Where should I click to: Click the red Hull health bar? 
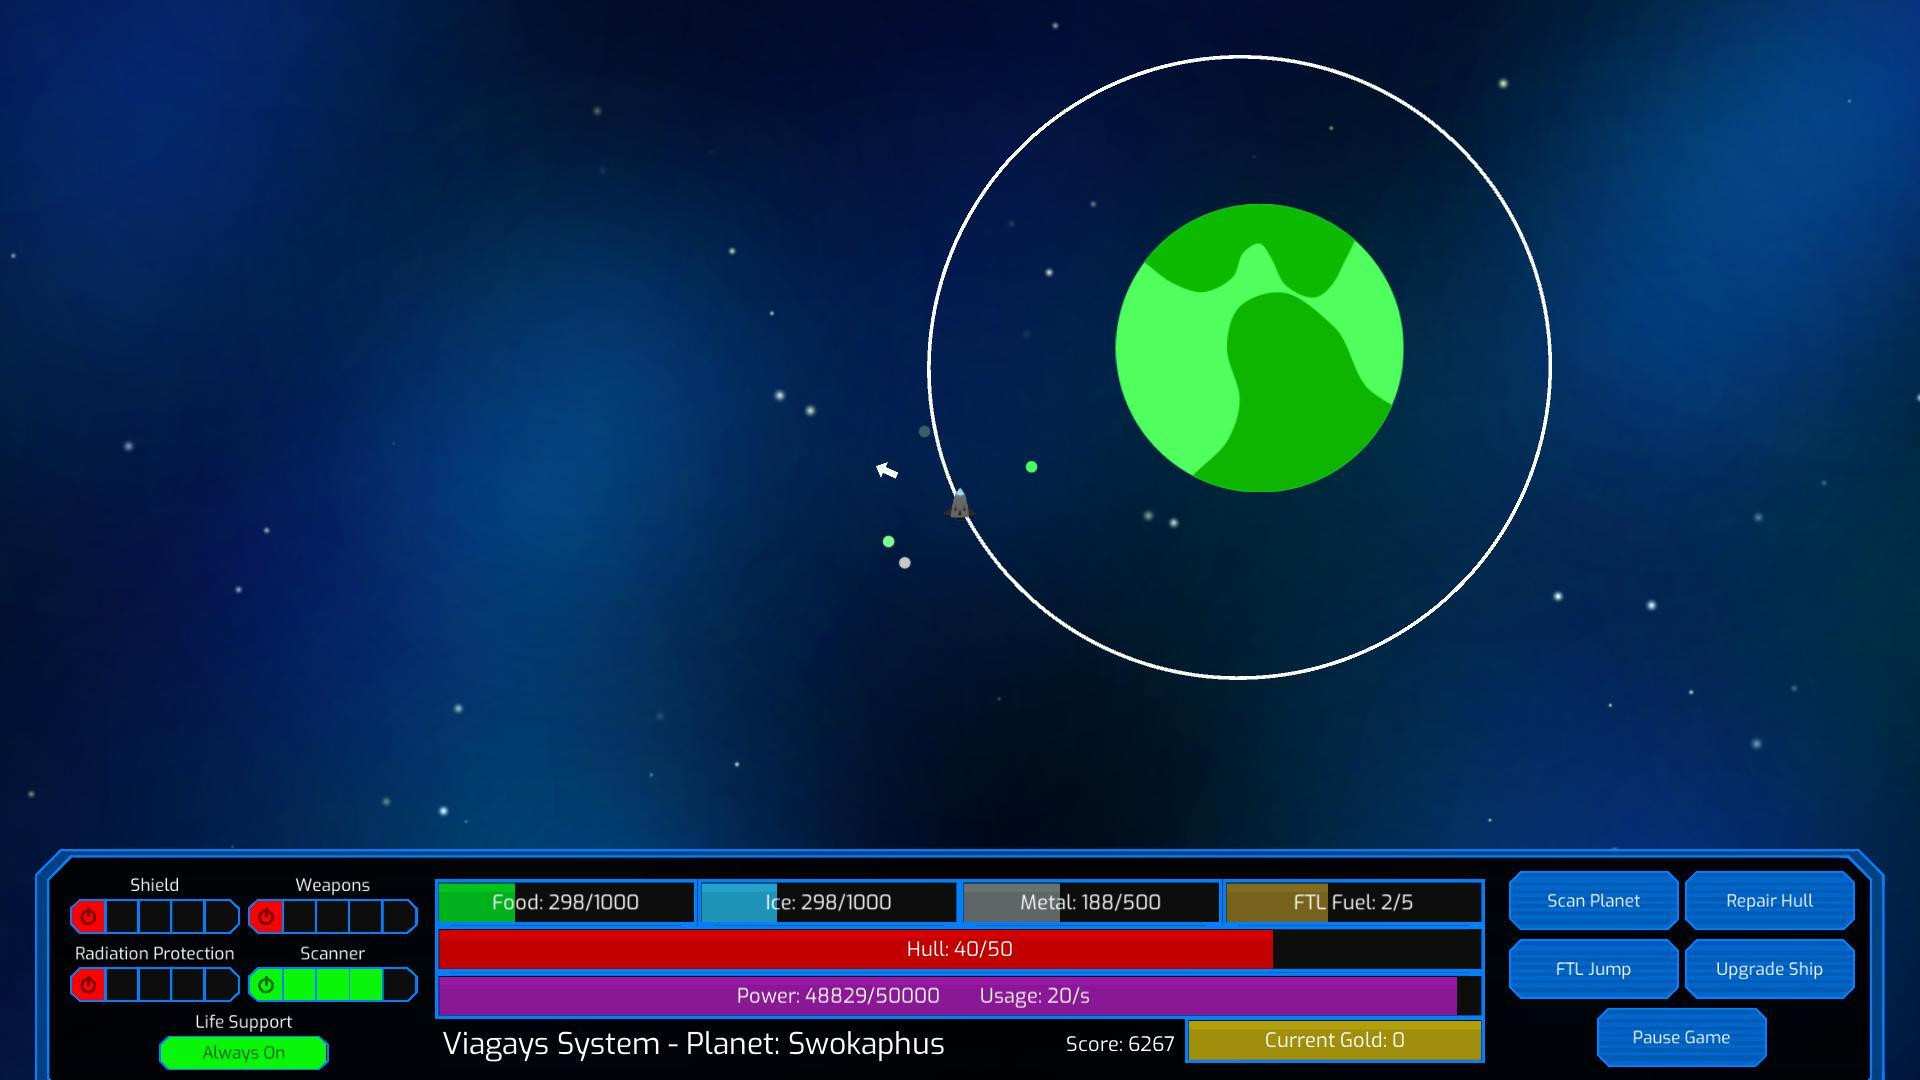point(959,949)
